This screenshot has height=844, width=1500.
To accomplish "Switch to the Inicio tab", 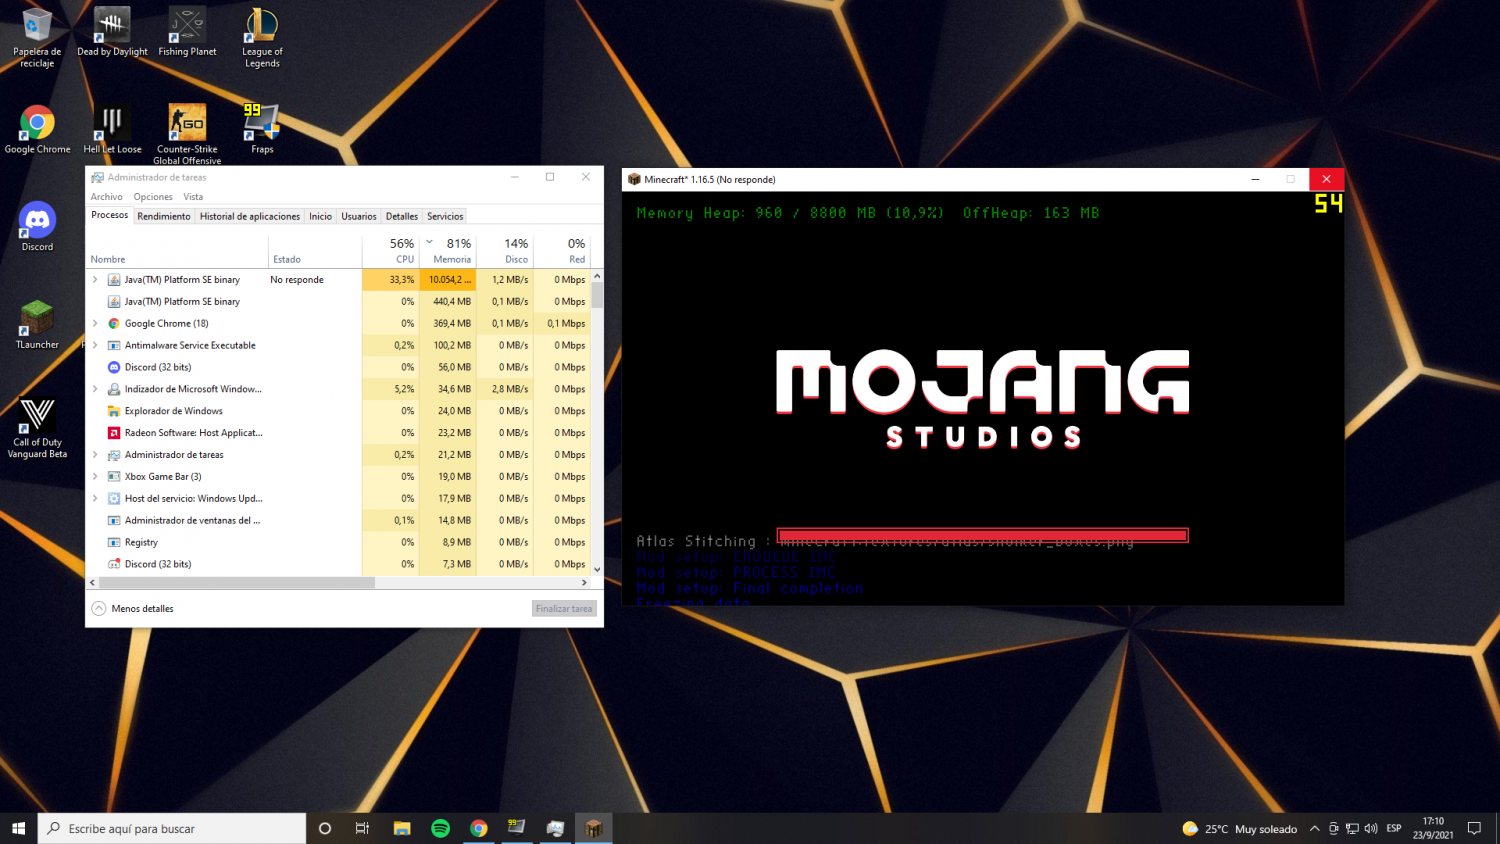I will click(320, 216).
